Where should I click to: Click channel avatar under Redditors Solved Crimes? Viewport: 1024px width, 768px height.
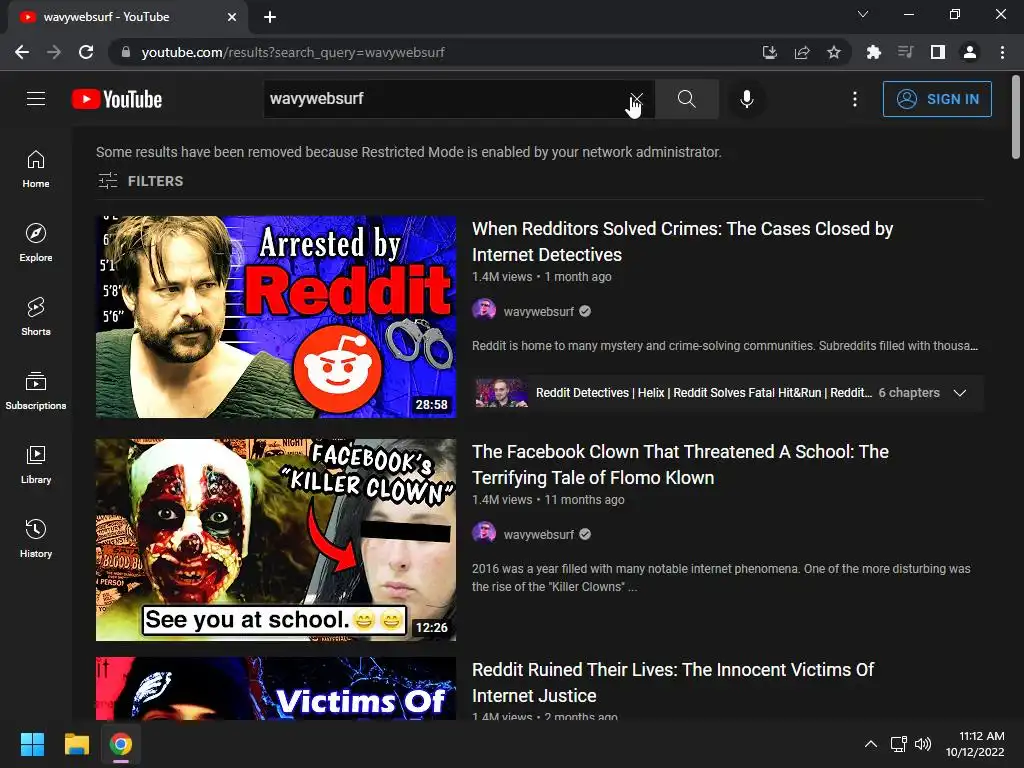click(484, 311)
